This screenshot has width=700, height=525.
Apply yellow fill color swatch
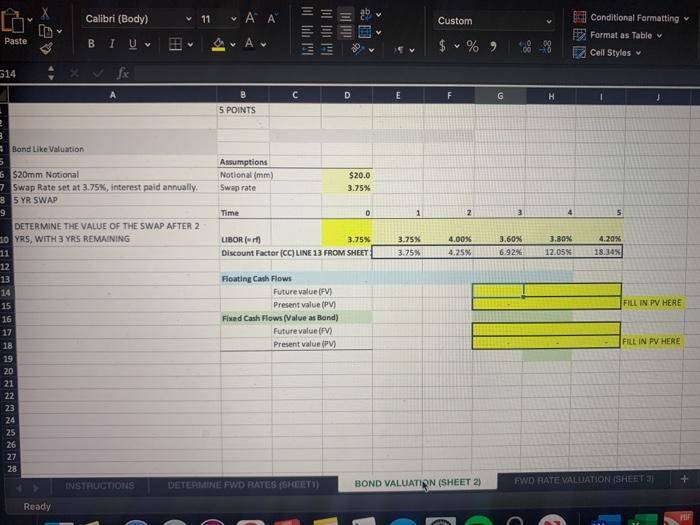pyautogui.click(x=218, y=44)
